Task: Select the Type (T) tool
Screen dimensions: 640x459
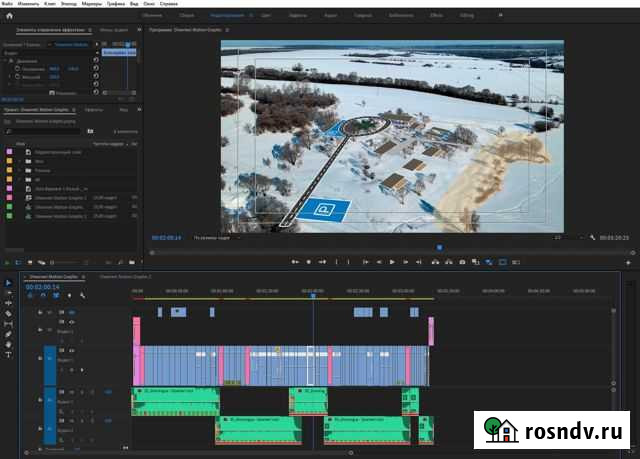Action: (8, 355)
